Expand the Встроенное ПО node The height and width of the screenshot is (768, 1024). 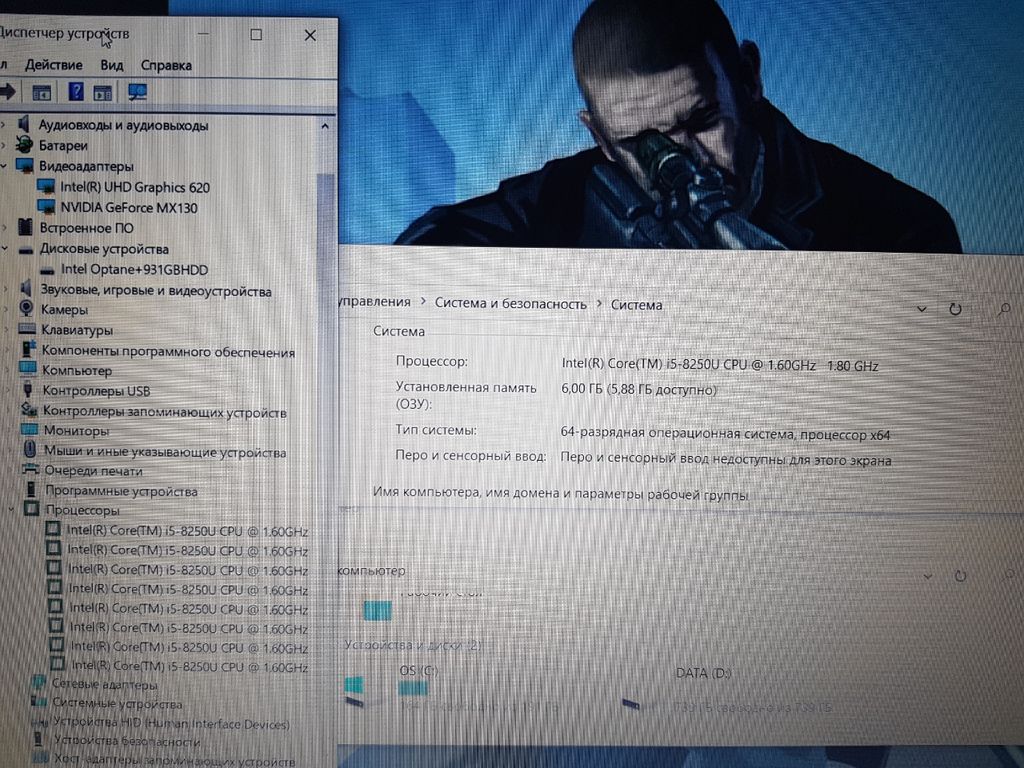[5, 228]
